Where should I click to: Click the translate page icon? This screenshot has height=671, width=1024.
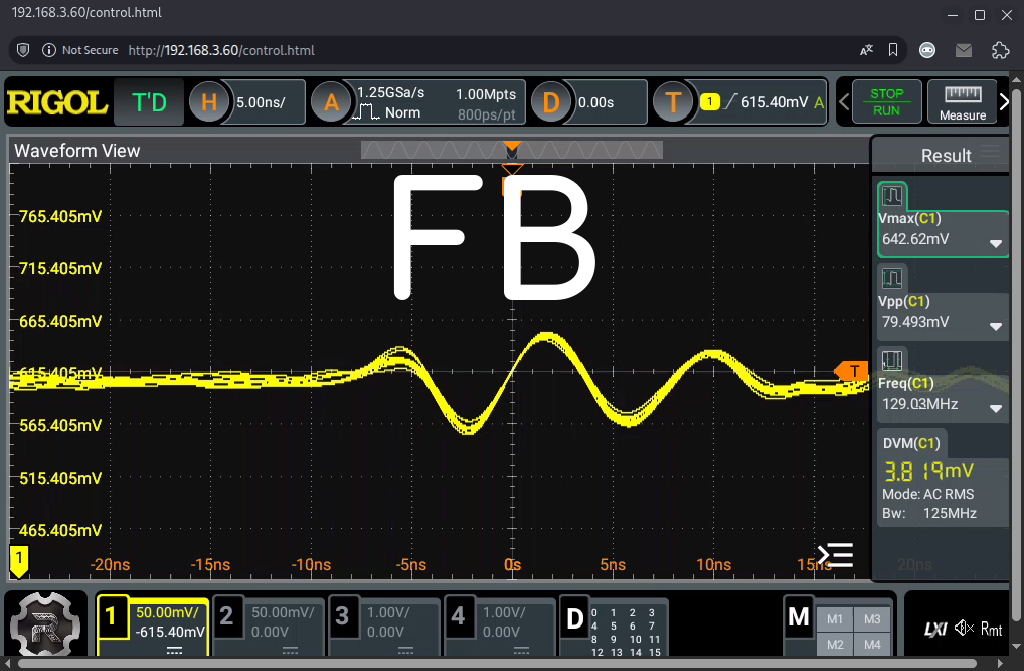click(x=866, y=50)
